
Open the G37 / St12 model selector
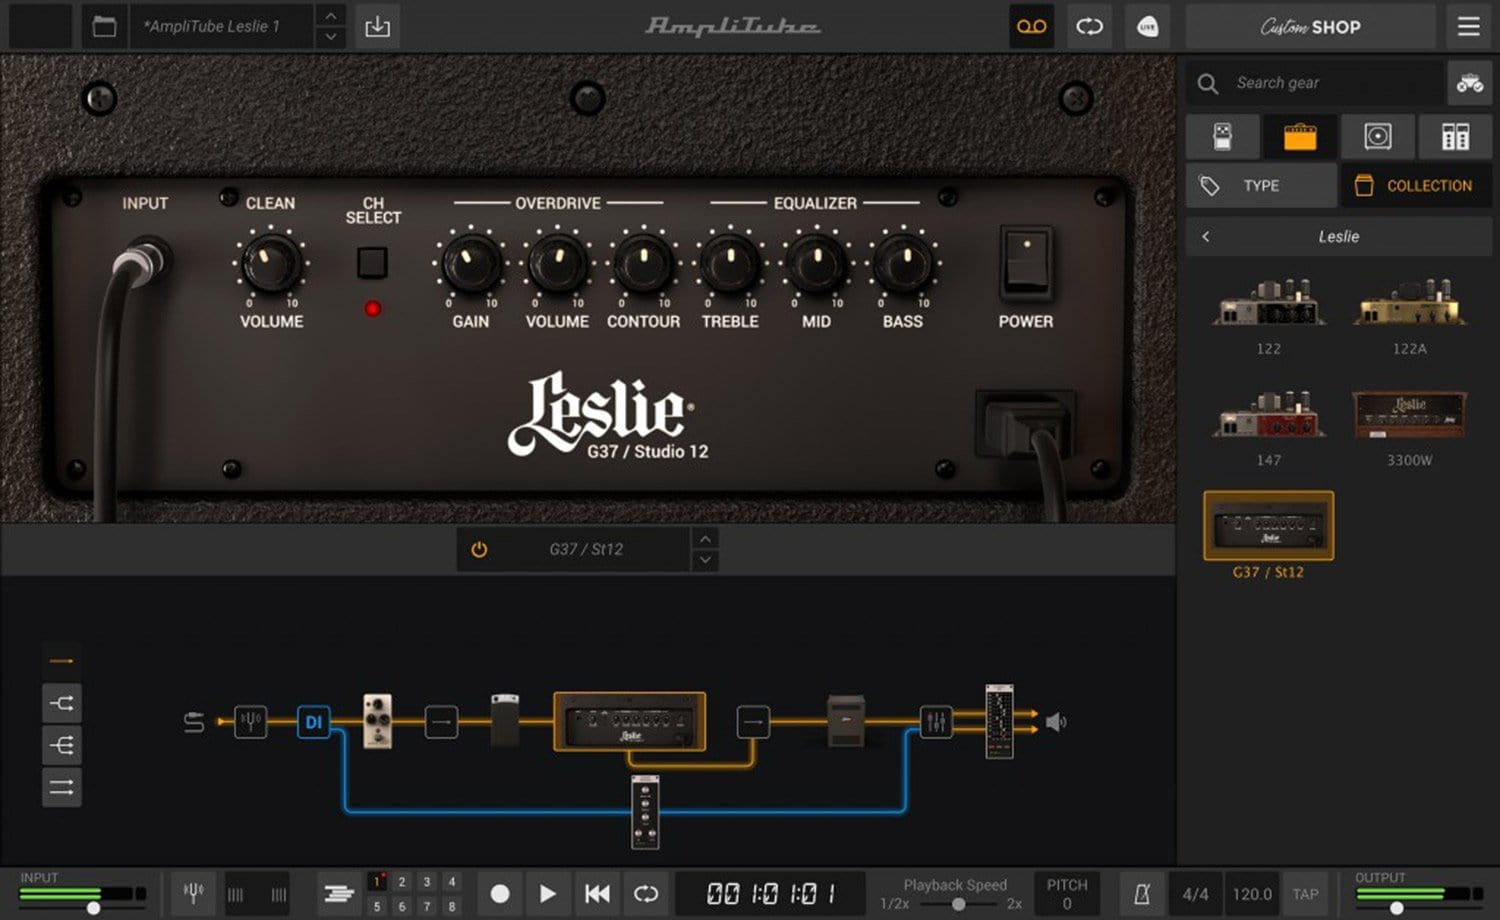586,549
